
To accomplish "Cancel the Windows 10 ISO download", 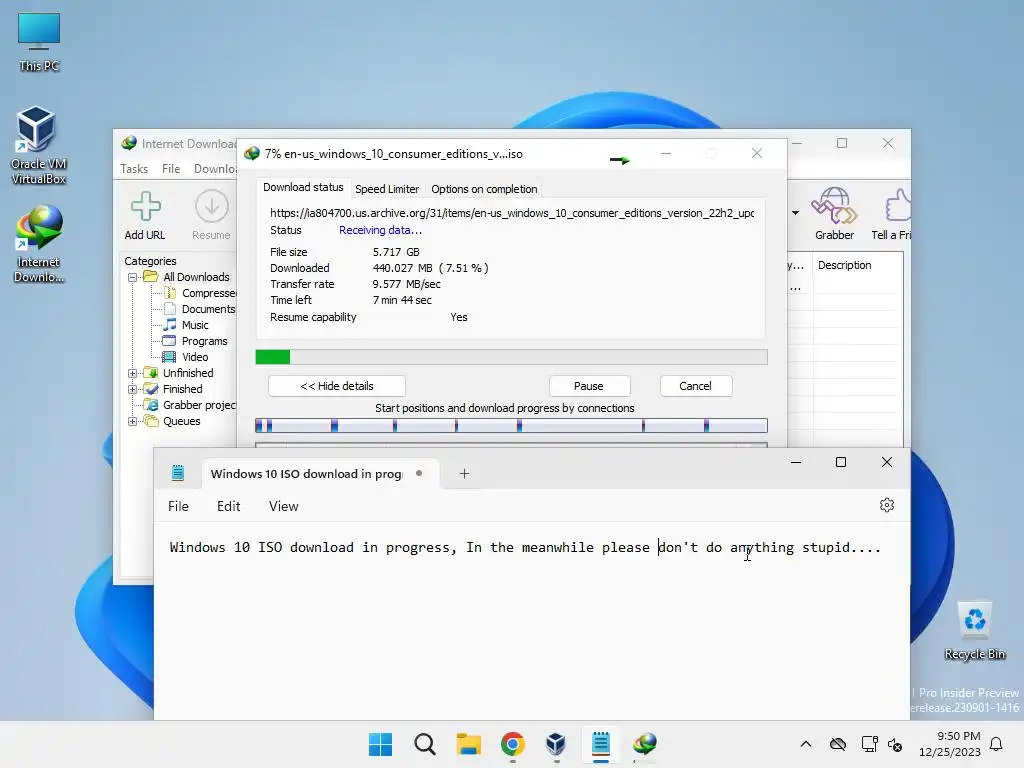I will pos(696,386).
